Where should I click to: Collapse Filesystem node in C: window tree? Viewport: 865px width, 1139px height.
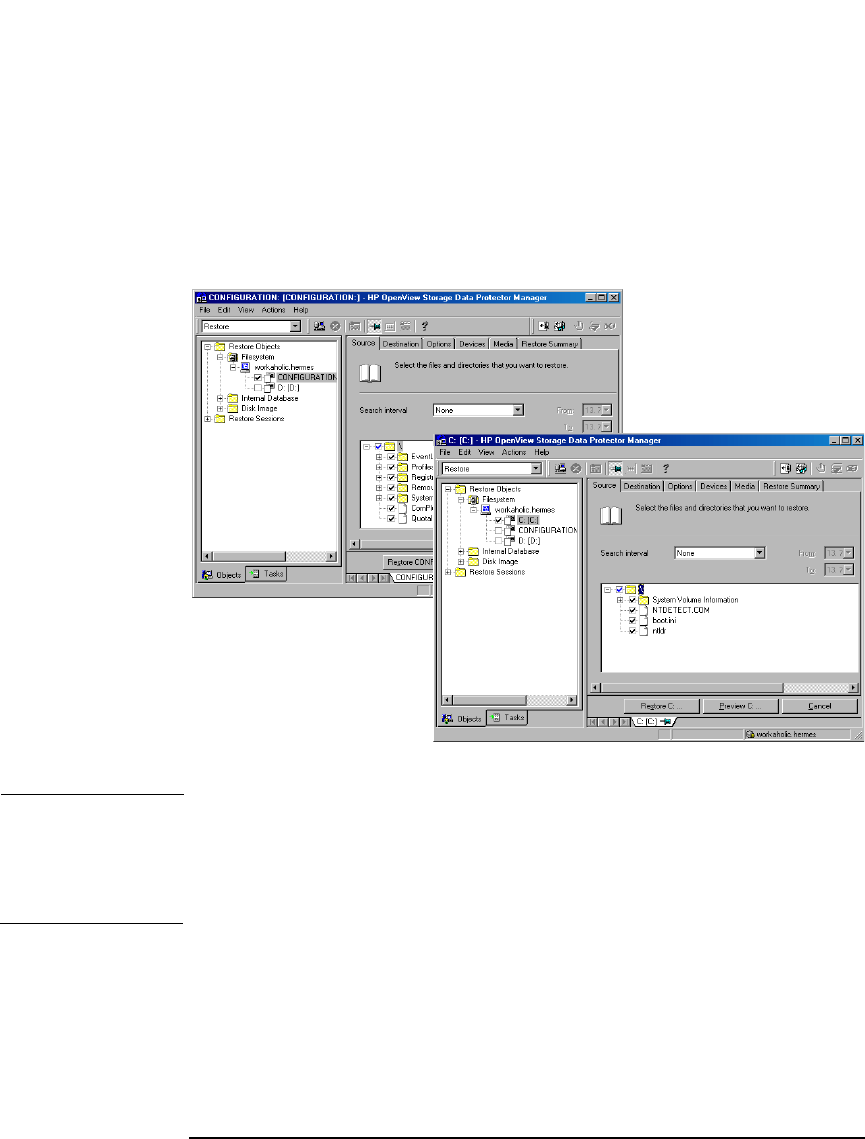460,499
